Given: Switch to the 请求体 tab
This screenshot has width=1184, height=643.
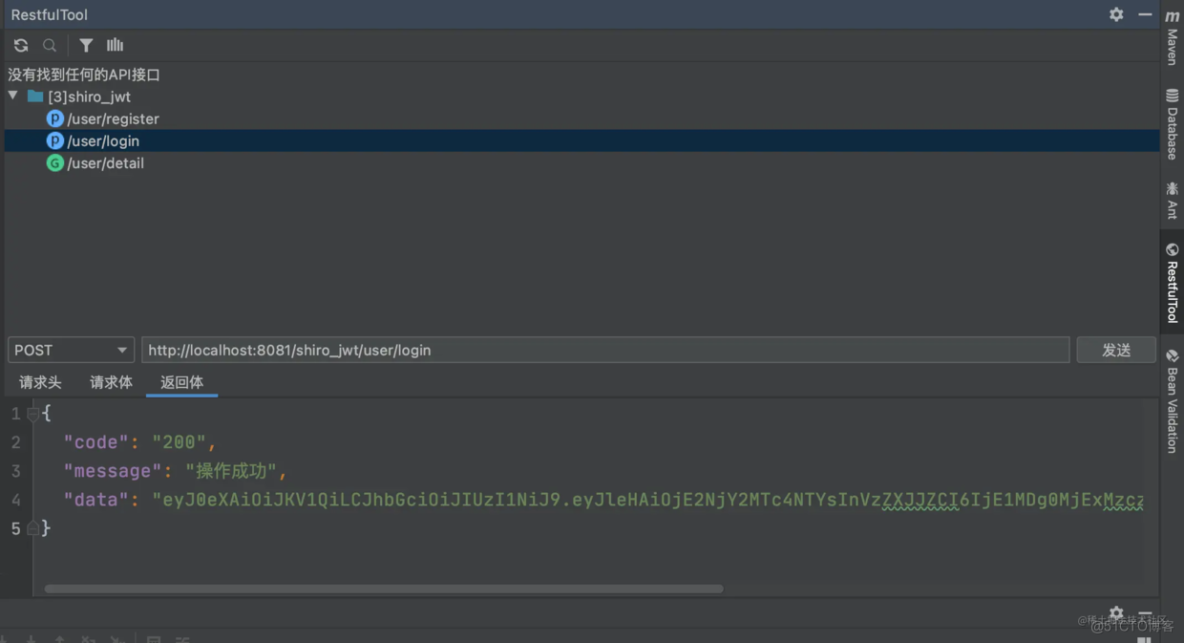Looking at the screenshot, I should coord(111,382).
